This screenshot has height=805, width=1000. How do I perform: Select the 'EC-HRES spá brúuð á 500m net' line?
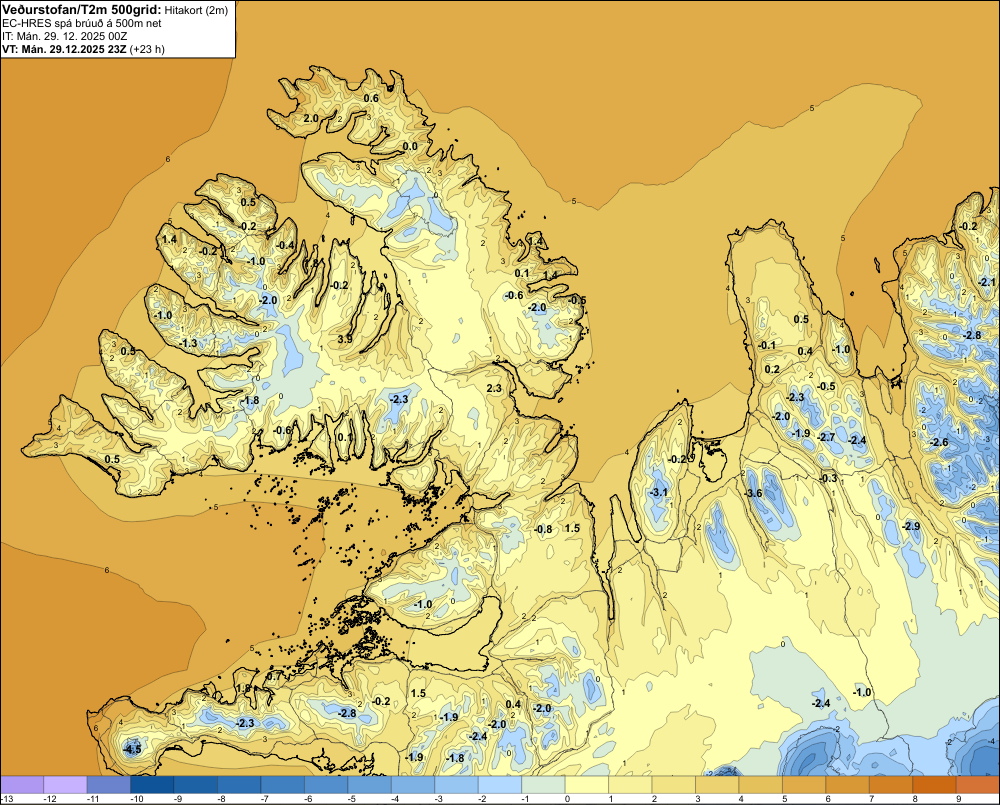pyautogui.click(x=82, y=23)
